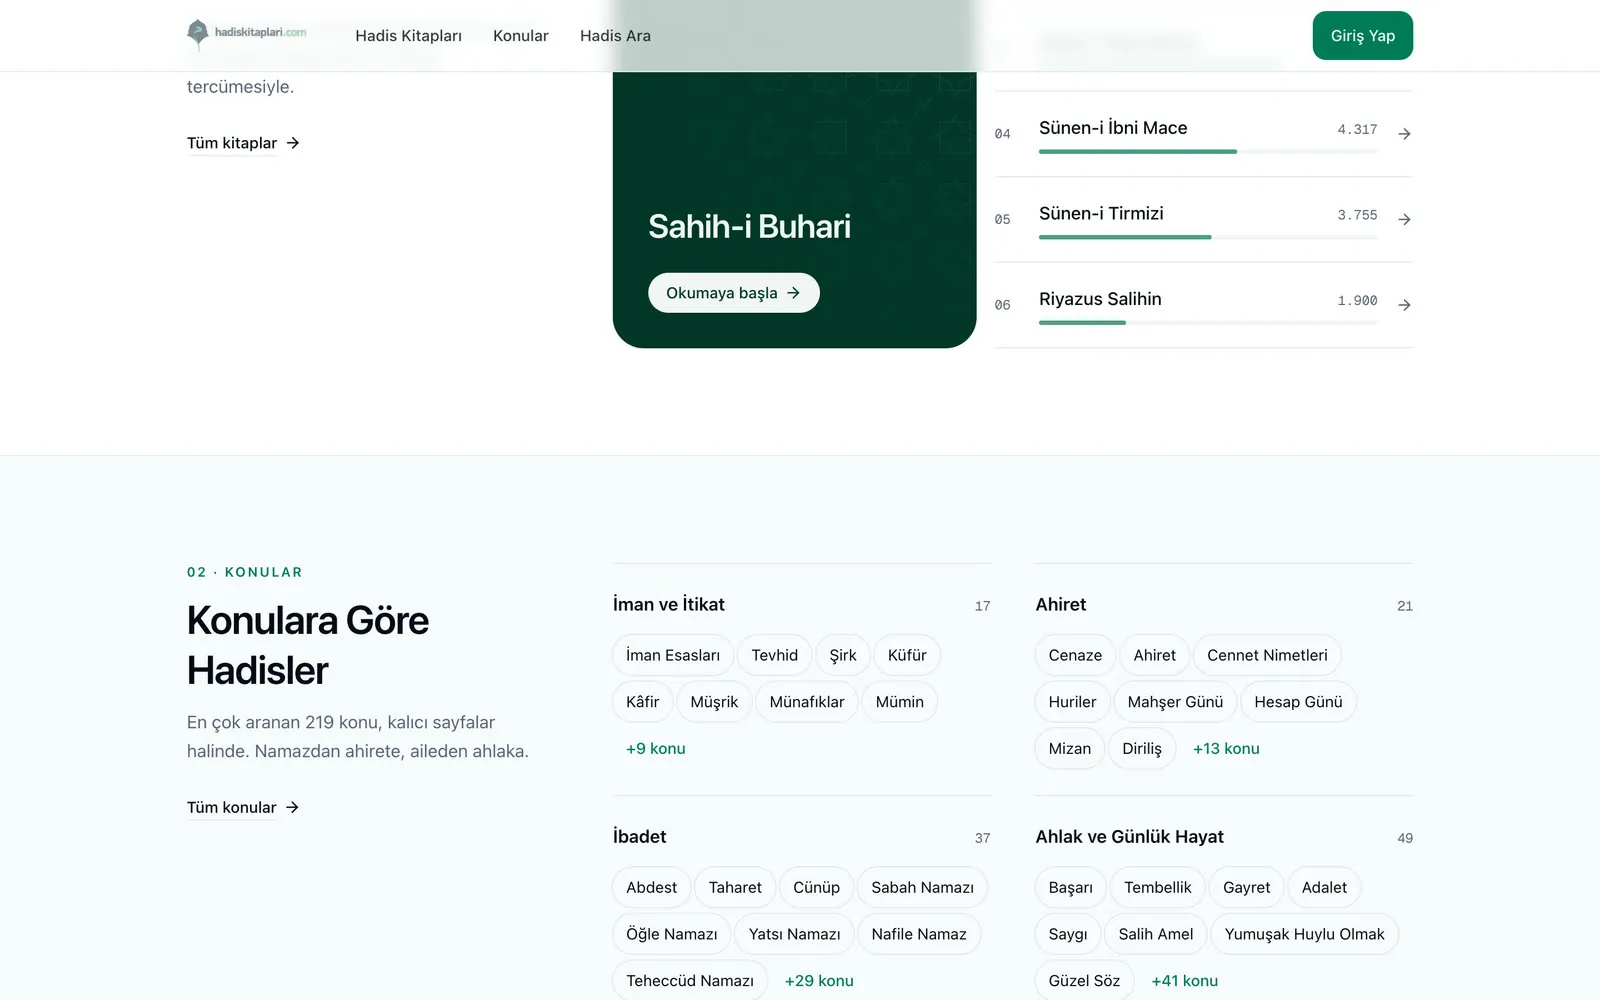This screenshot has height=1000, width=1600.
Task: Click the İman ve İtikat heading
Action: (x=669, y=604)
